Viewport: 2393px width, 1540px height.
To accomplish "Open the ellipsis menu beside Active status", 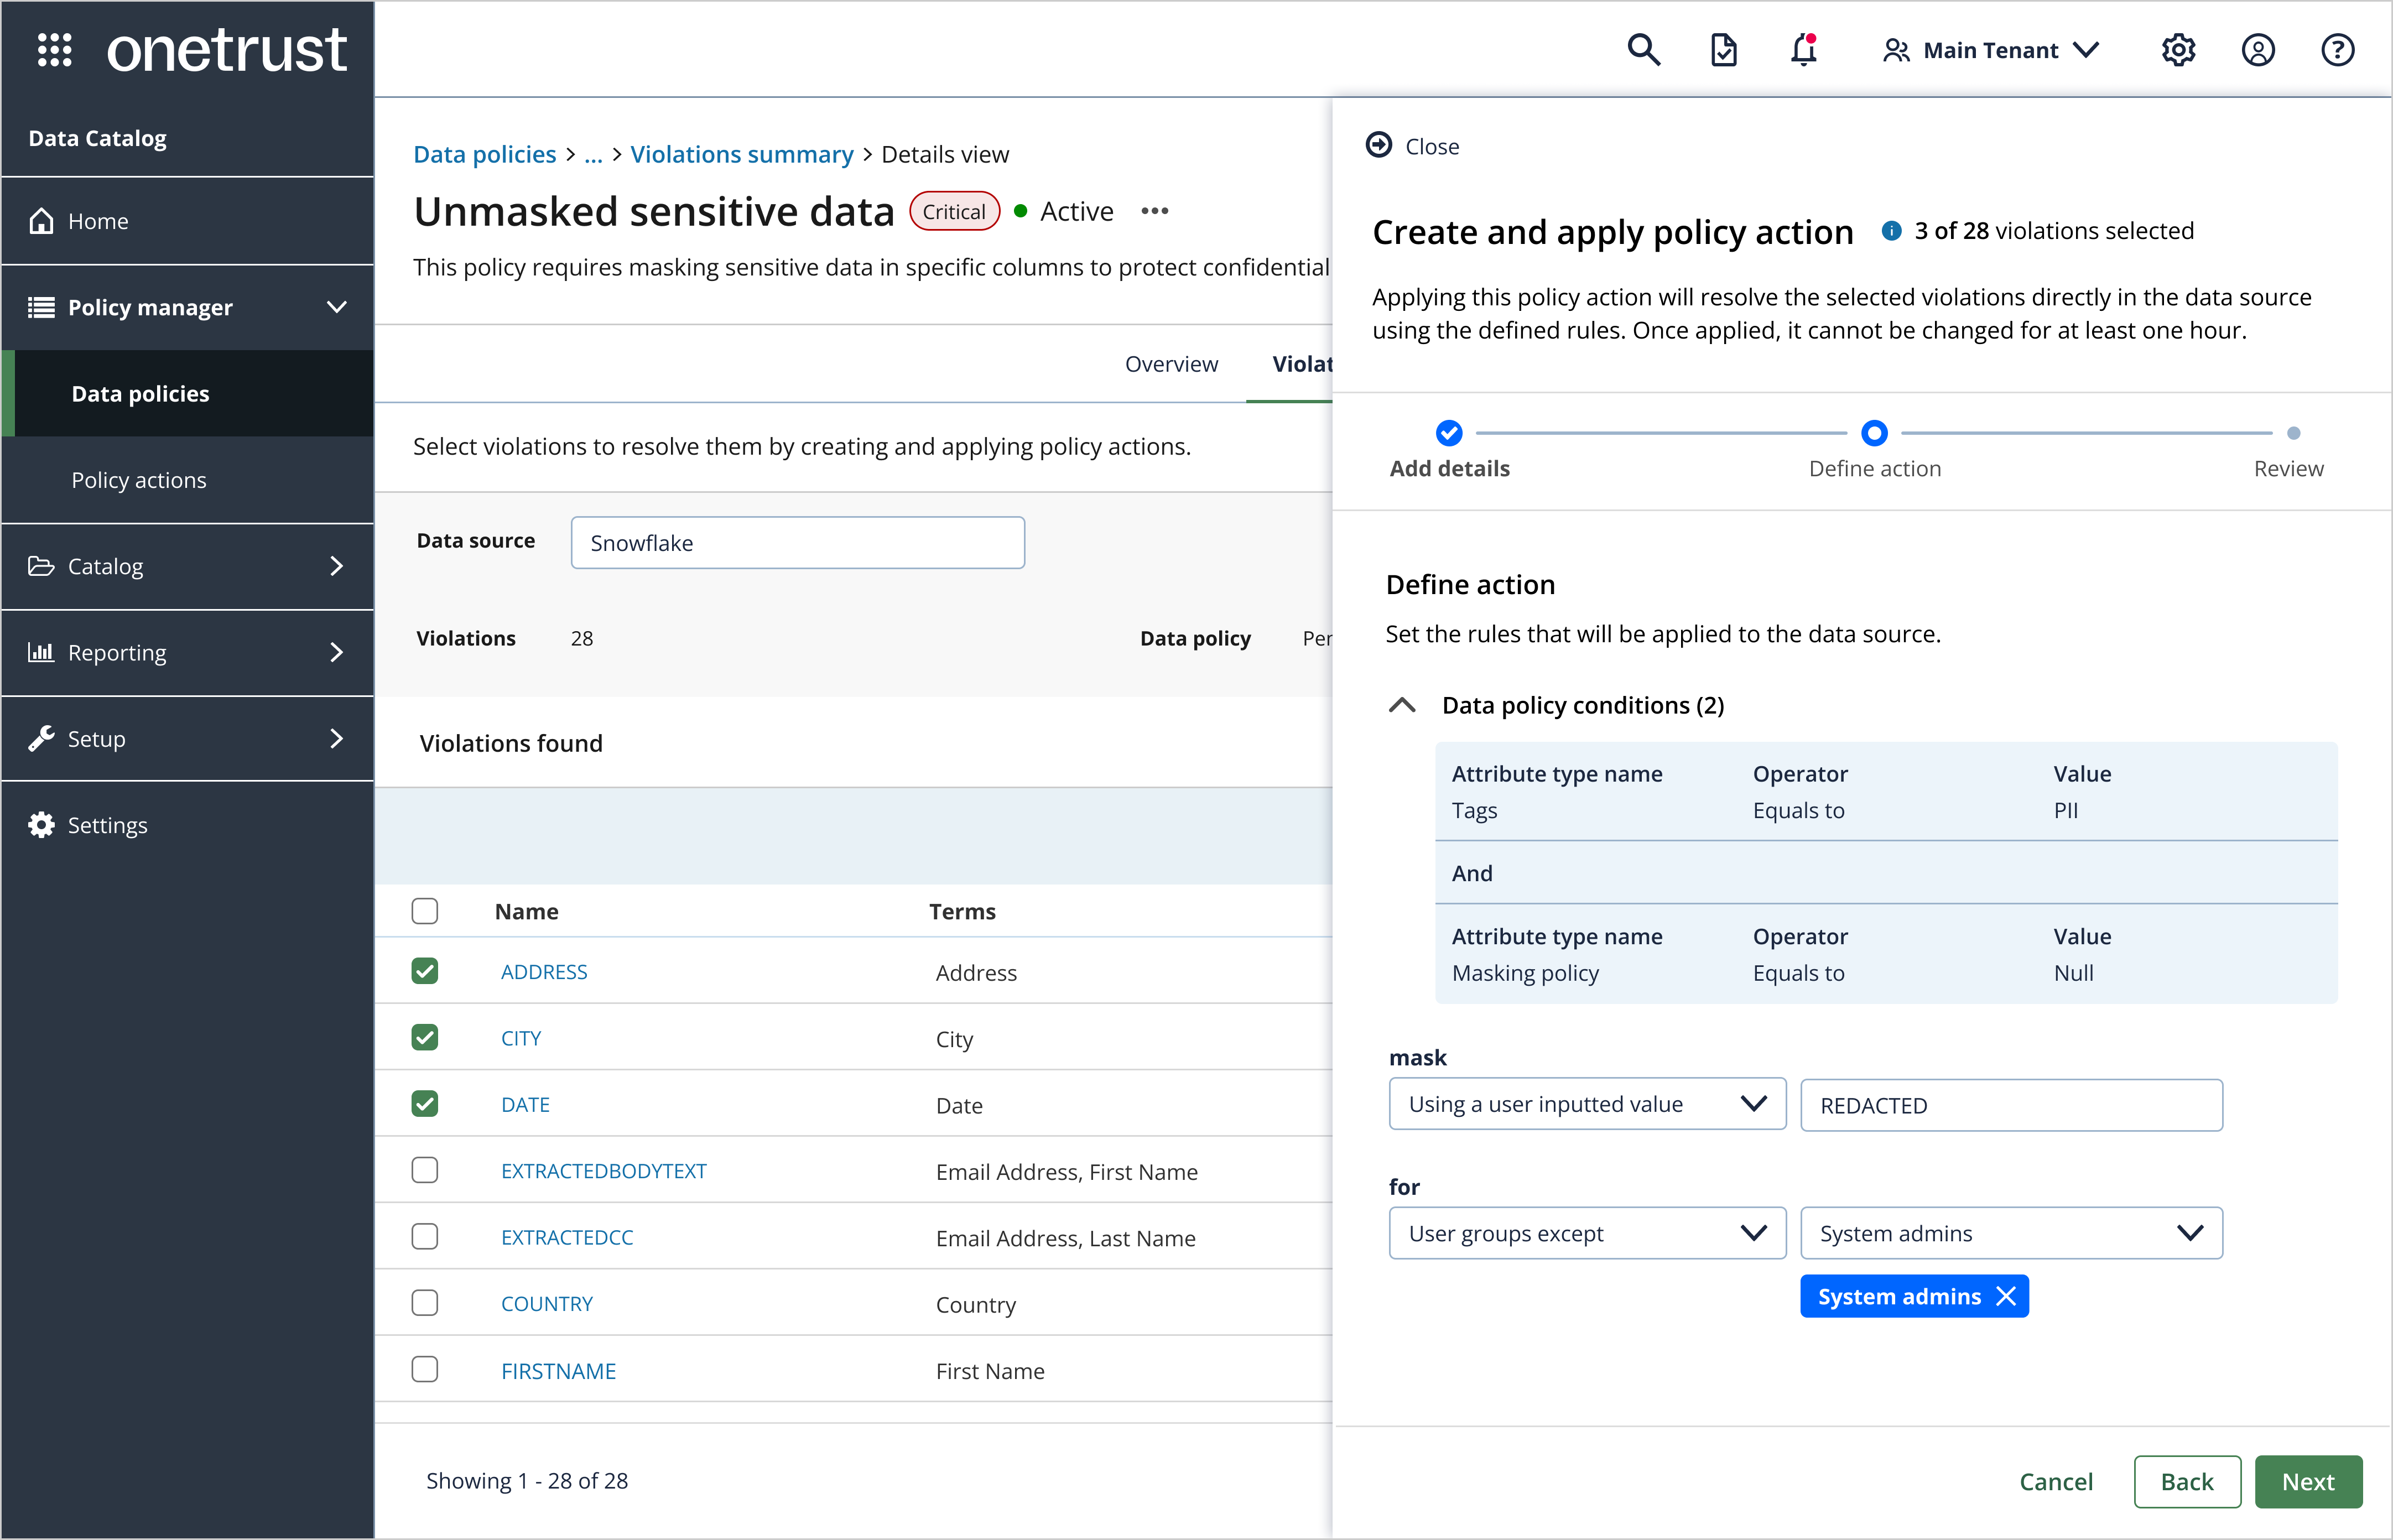I will (x=1155, y=211).
